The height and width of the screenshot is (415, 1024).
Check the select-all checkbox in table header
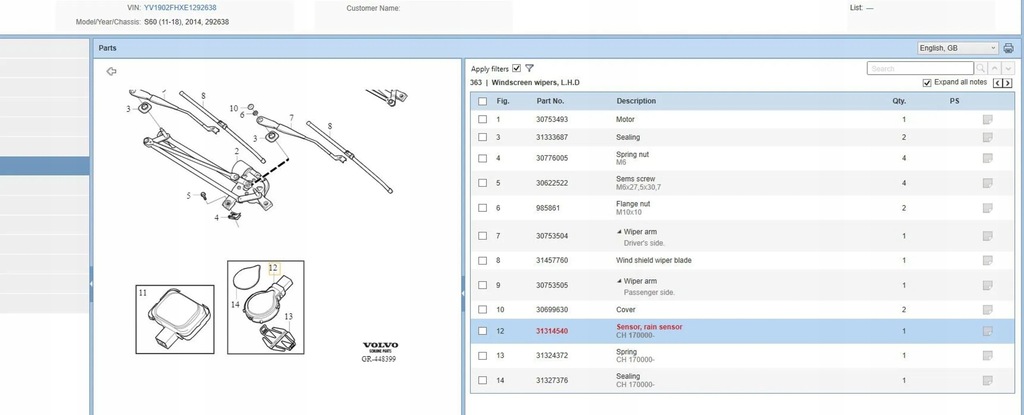coord(482,101)
